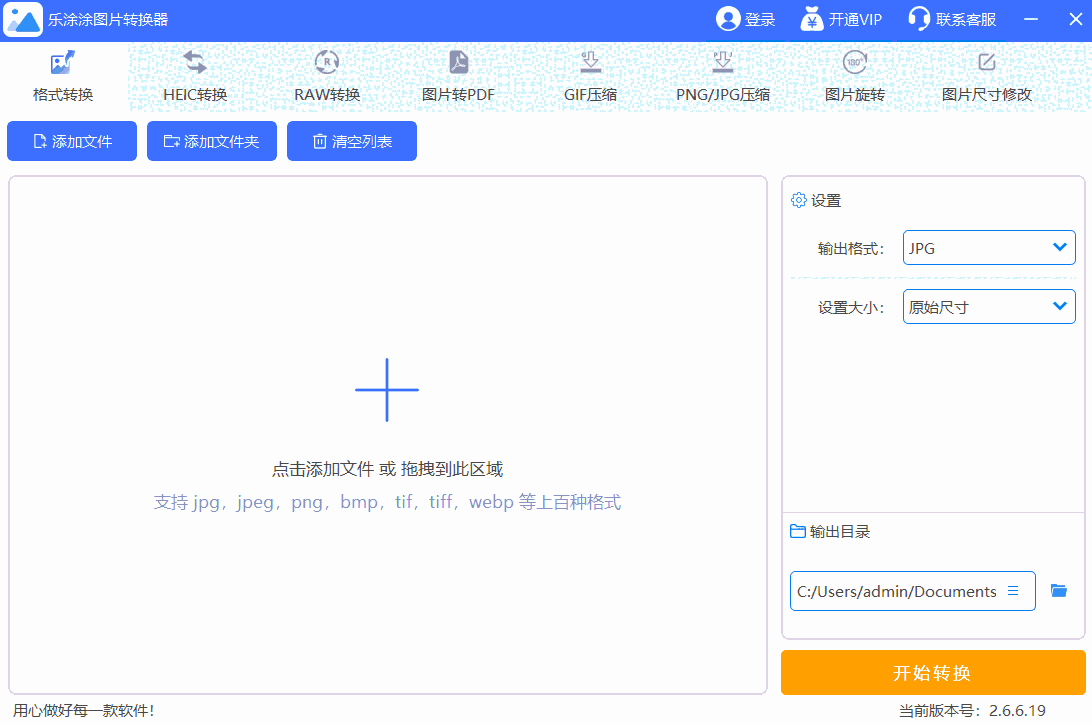Expand the 输出格式 JPG dropdown
This screenshot has height=724, width=1092.
pos(988,248)
